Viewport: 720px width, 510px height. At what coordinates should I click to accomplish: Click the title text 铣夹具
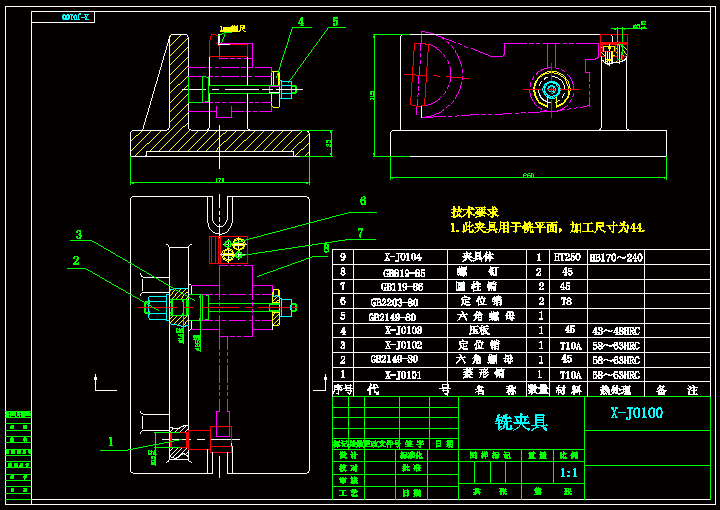[x=521, y=422]
